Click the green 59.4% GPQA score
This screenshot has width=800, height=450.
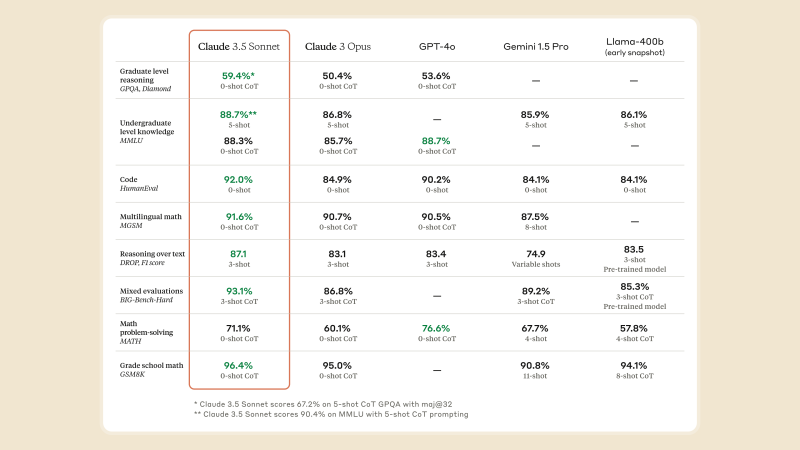point(238,76)
